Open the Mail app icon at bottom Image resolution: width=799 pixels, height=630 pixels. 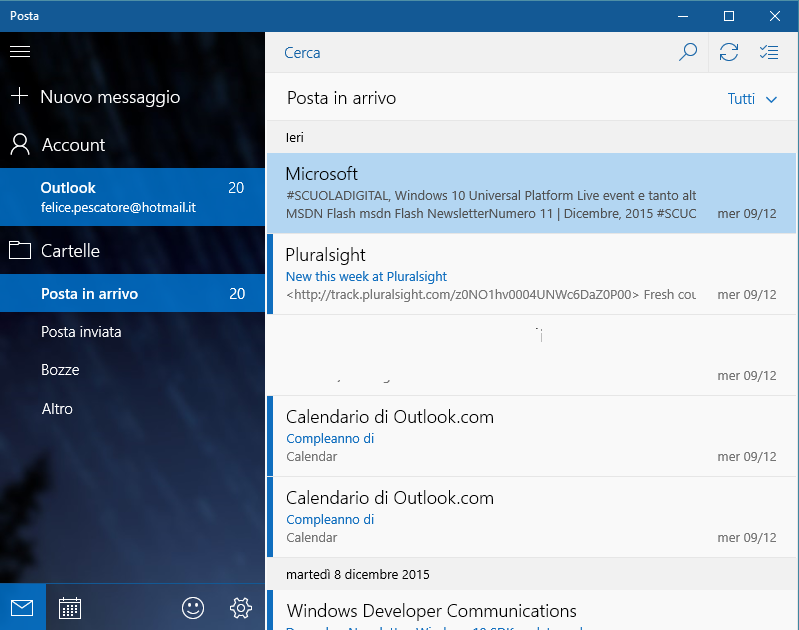click(x=22, y=608)
